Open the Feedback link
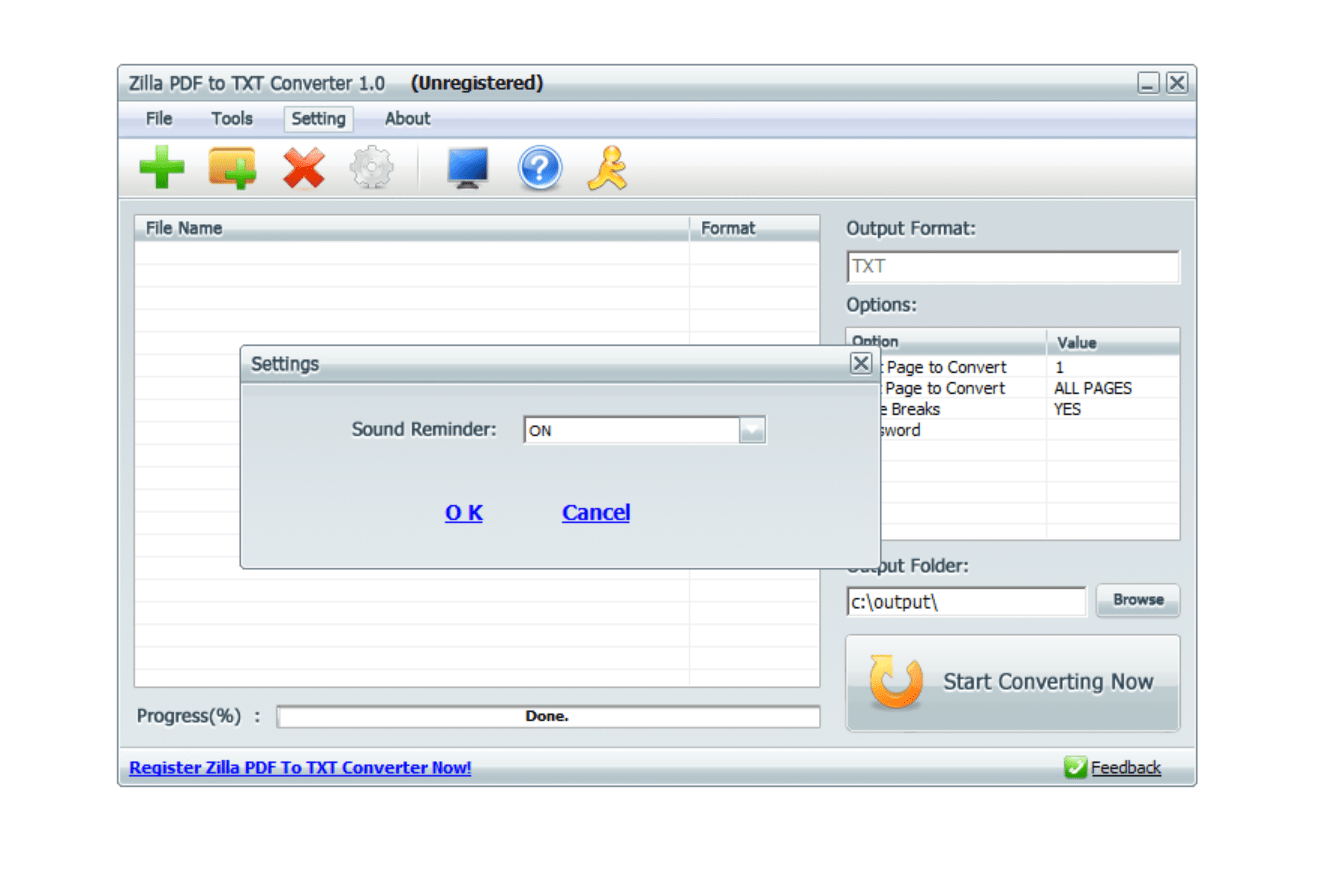Image resolution: width=1324 pixels, height=879 pixels. (x=1126, y=768)
